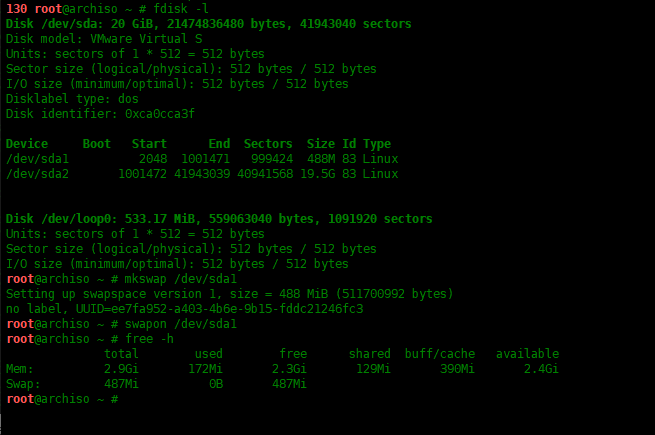Click start sector value 1001472

point(142,174)
